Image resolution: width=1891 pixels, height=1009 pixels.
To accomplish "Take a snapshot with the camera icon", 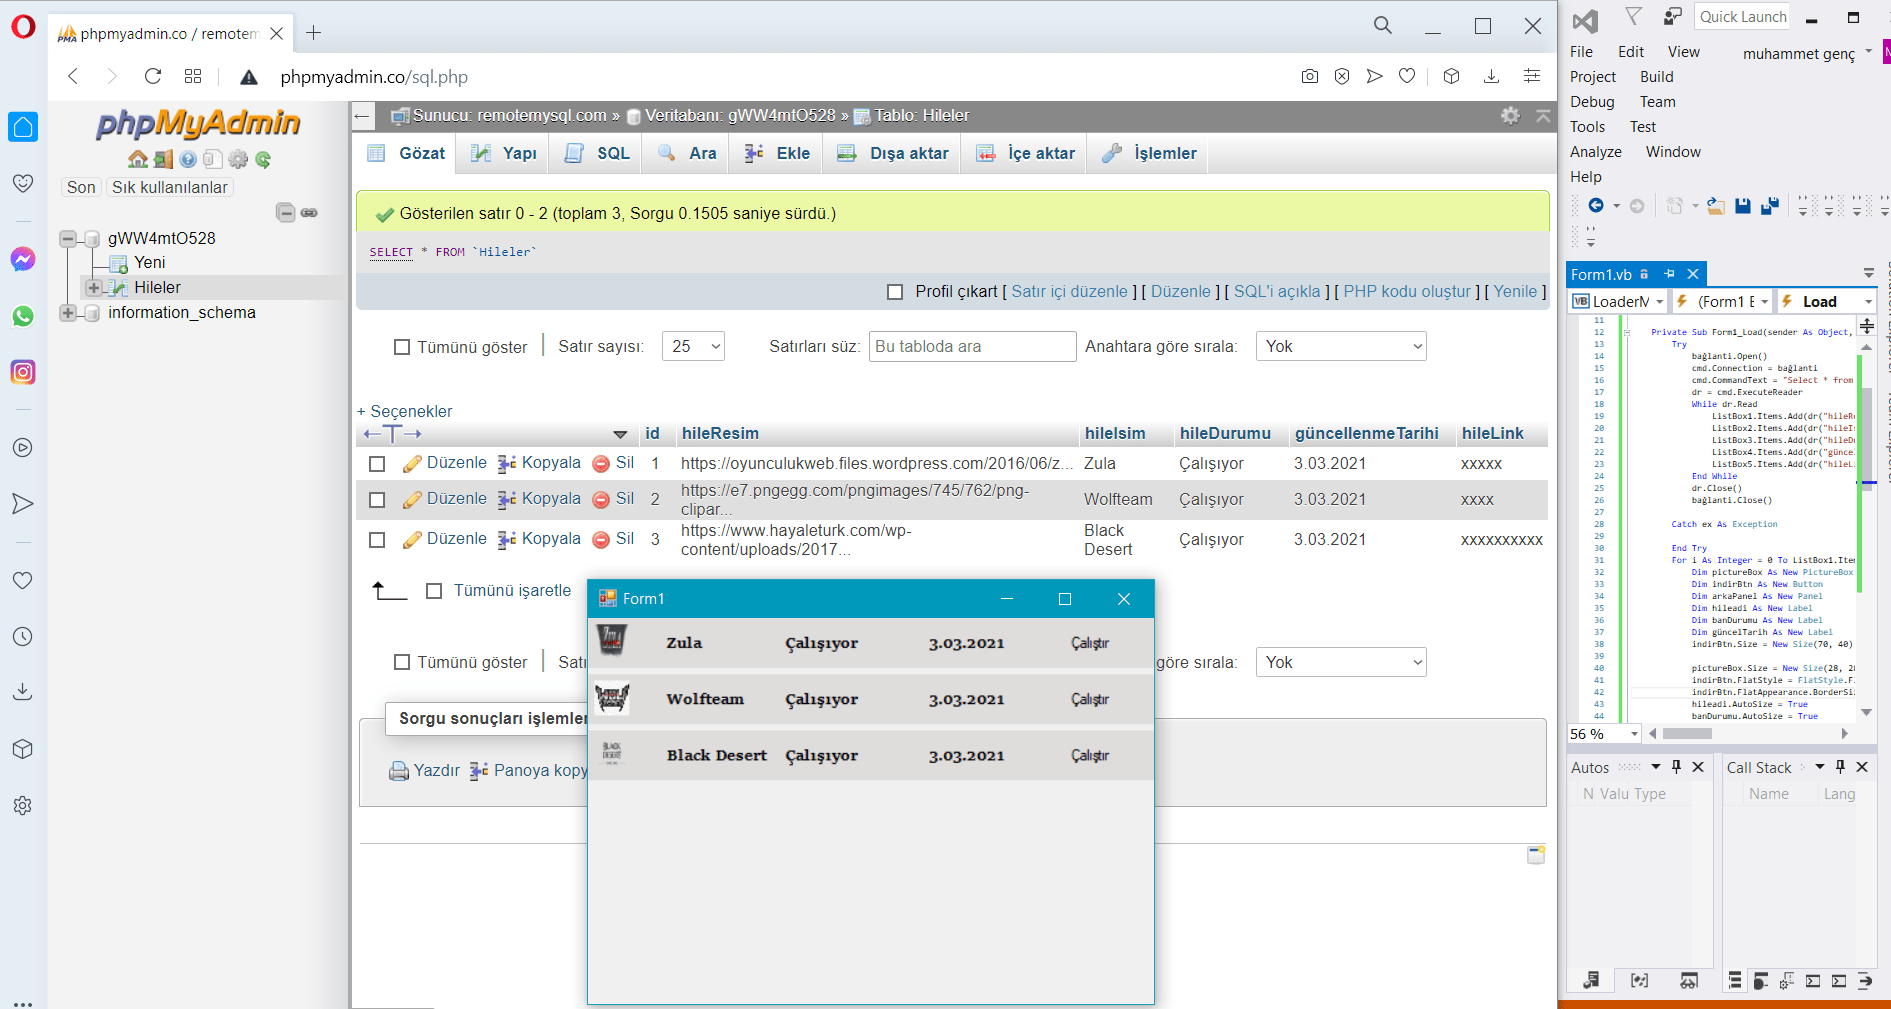I will 1310,76.
